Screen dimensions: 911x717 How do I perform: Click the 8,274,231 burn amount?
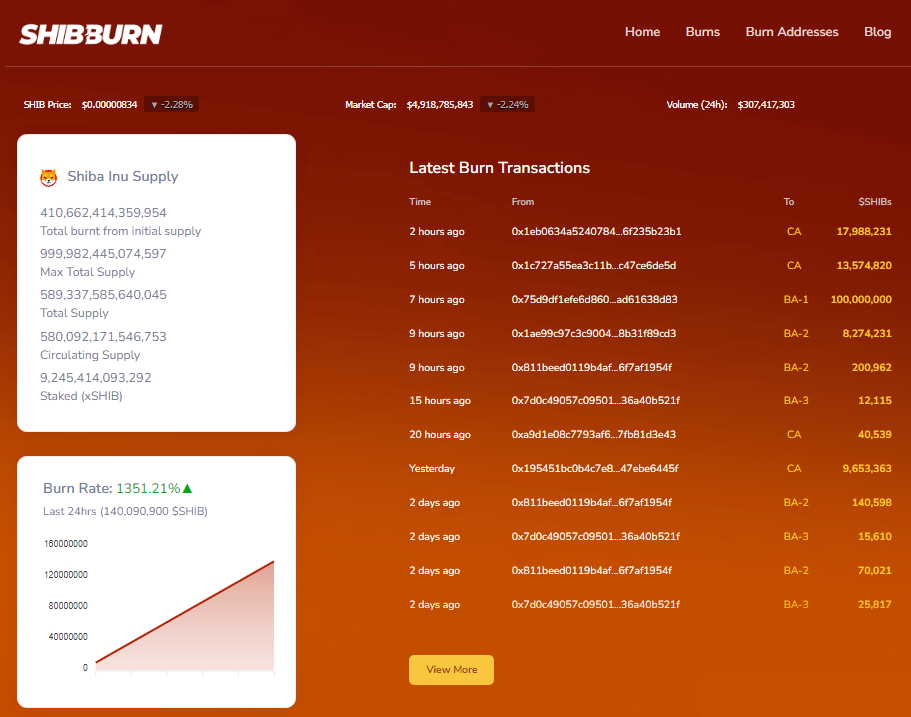coord(866,334)
